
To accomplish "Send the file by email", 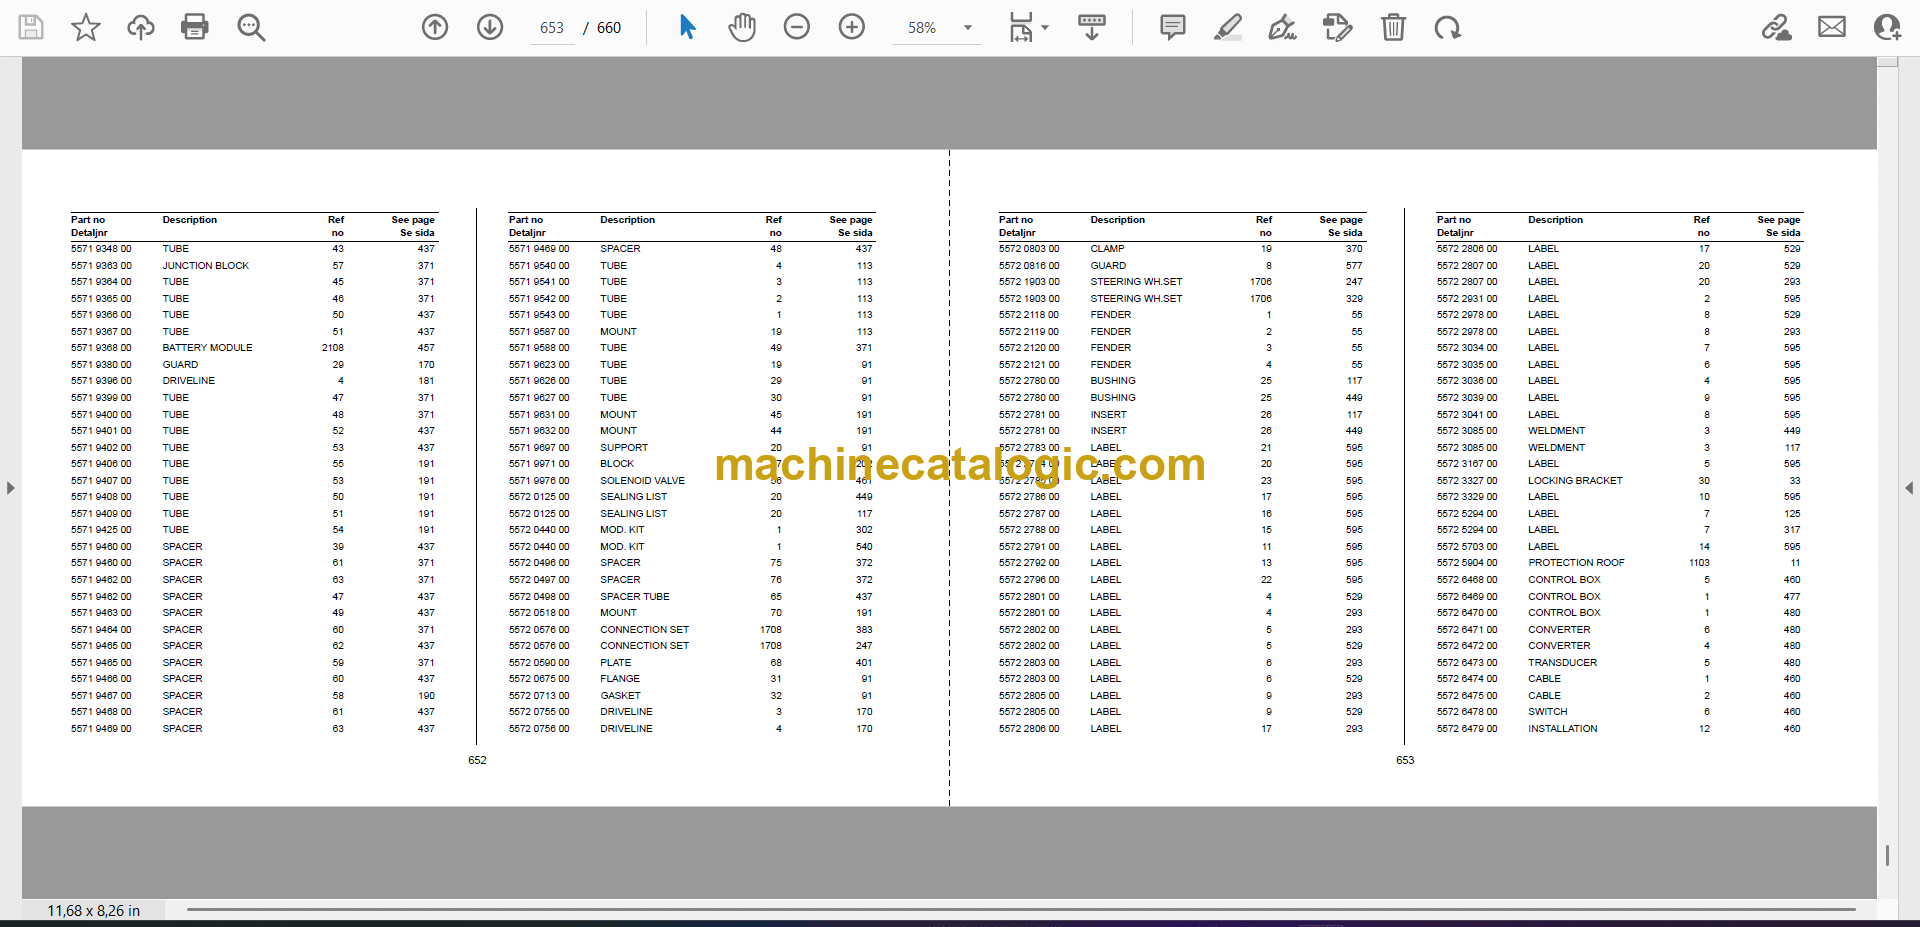I will coord(1832,27).
